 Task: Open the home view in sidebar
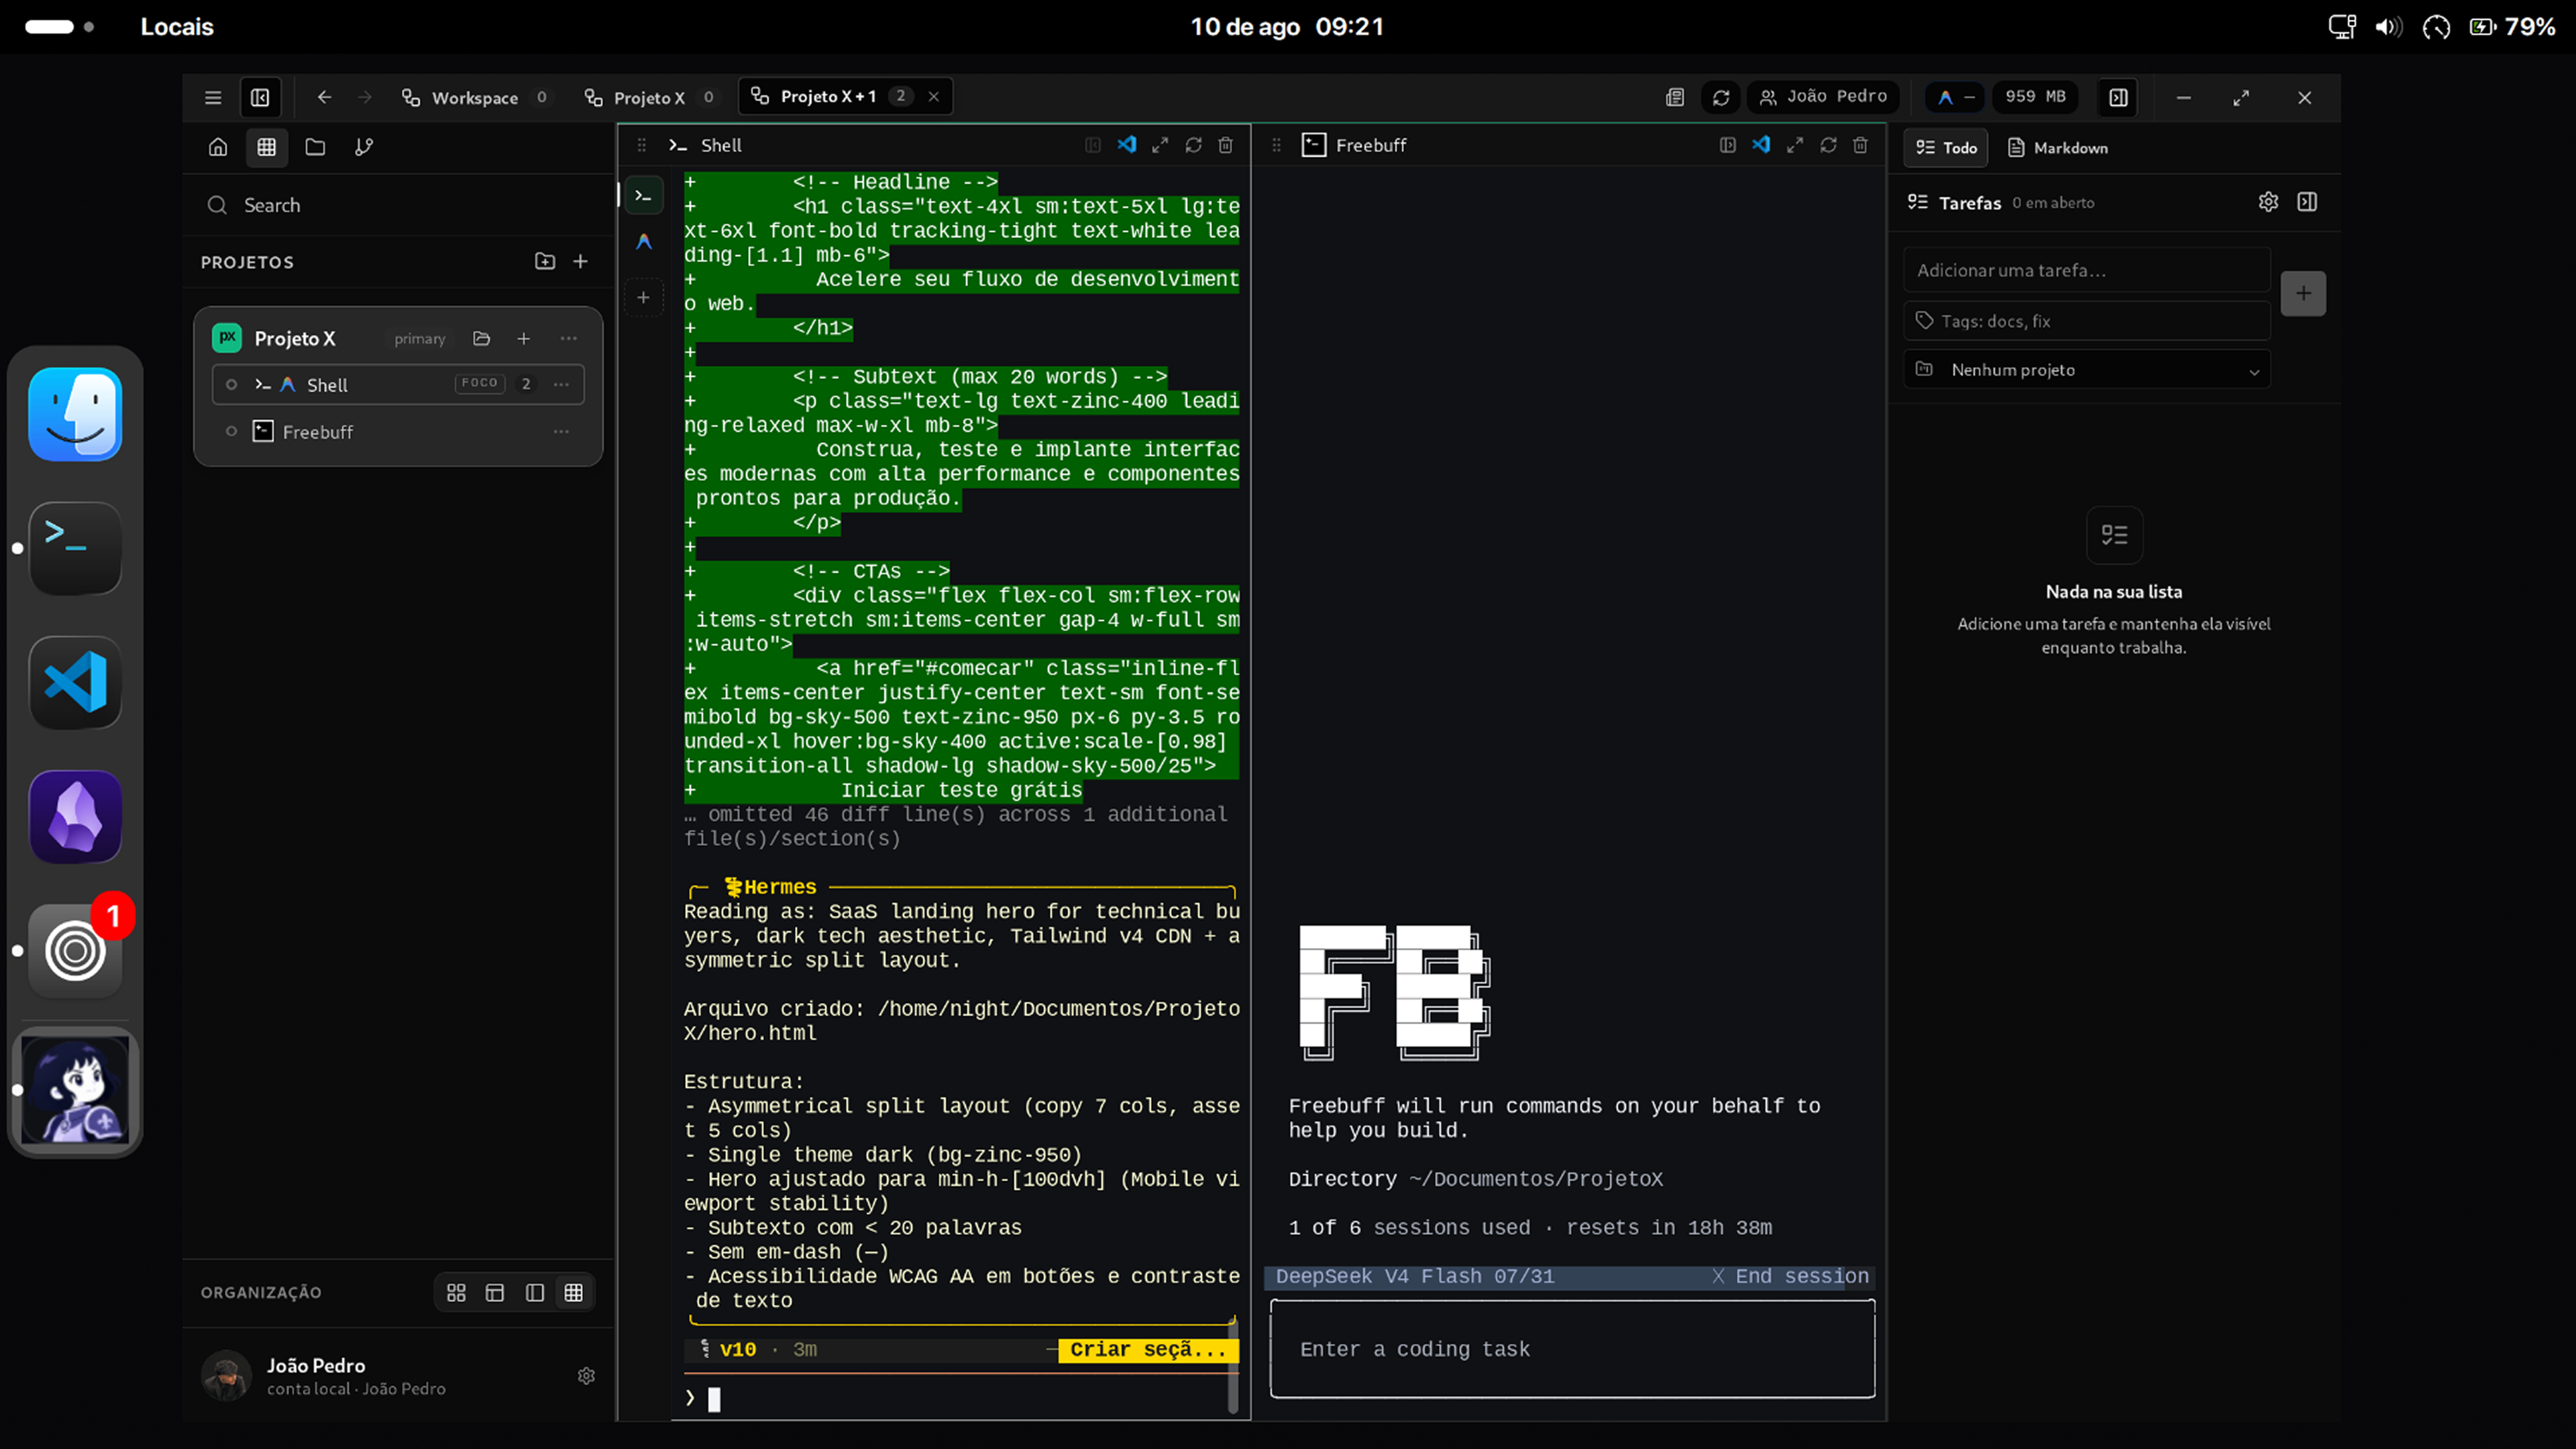coord(218,147)
